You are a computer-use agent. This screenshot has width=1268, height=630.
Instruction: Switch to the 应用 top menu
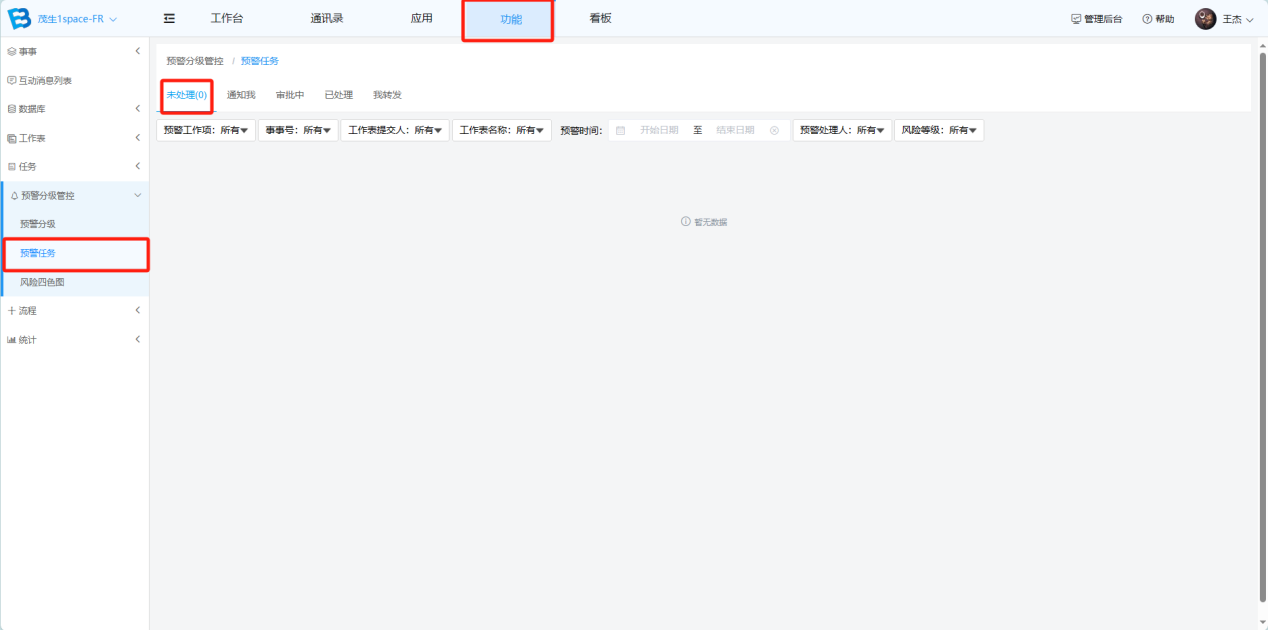(422, 19)
